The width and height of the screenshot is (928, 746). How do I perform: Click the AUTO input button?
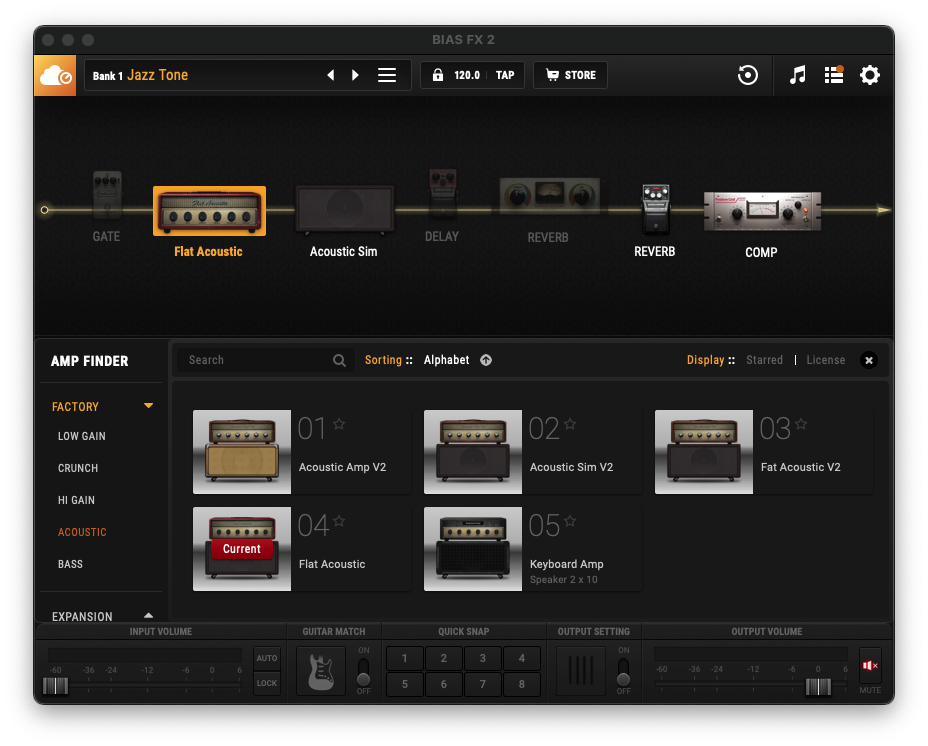(x=267, y=658)
